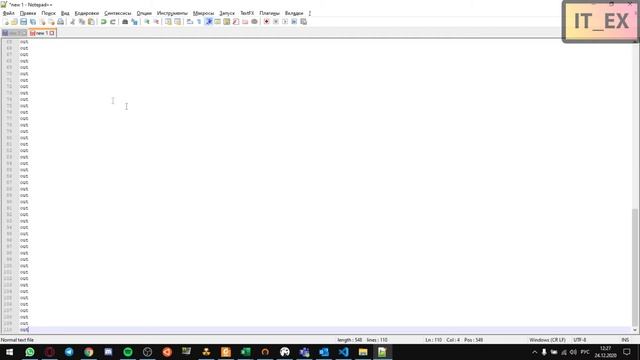The width and height of the screenshot is (640, 360).
Task: Open the Вкладки menu
Action: 294,13
